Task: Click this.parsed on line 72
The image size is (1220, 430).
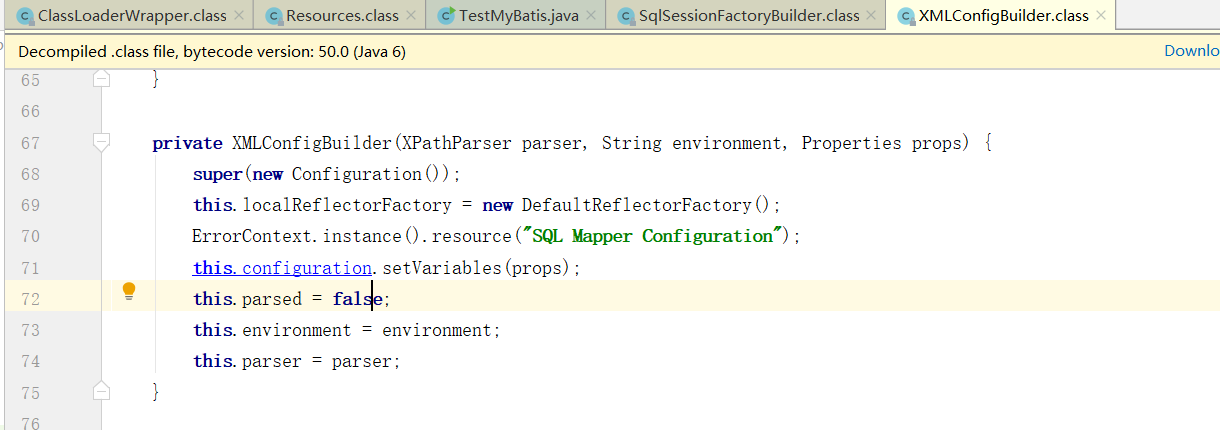Action: (247, 299)
